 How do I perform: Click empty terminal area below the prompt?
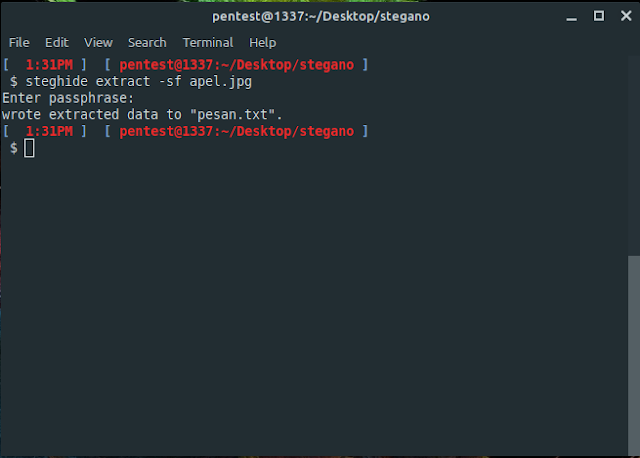coord(314,302)
